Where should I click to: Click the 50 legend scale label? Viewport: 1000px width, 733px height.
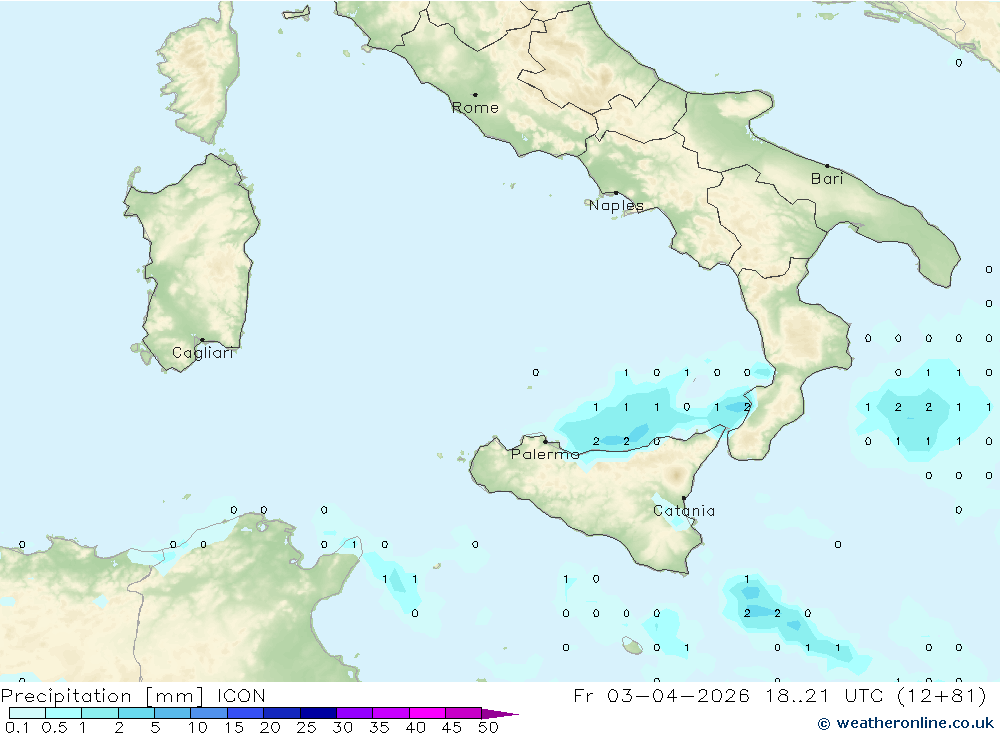(489, 727)
